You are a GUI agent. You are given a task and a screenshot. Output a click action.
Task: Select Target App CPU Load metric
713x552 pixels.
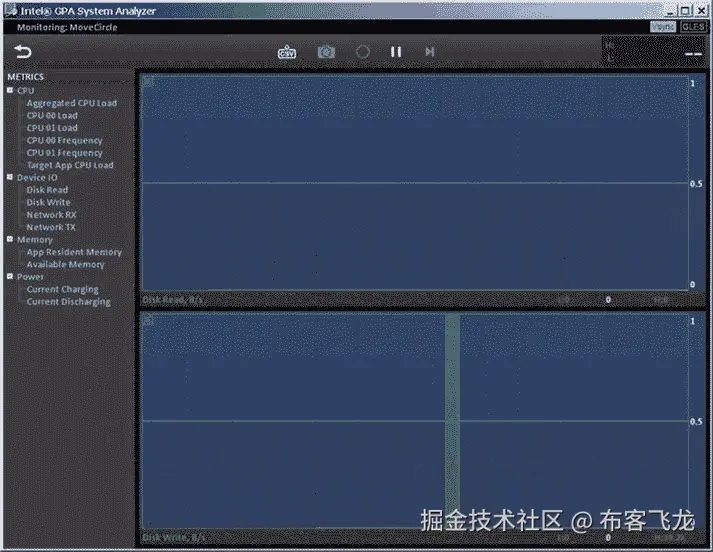[70, 165]
